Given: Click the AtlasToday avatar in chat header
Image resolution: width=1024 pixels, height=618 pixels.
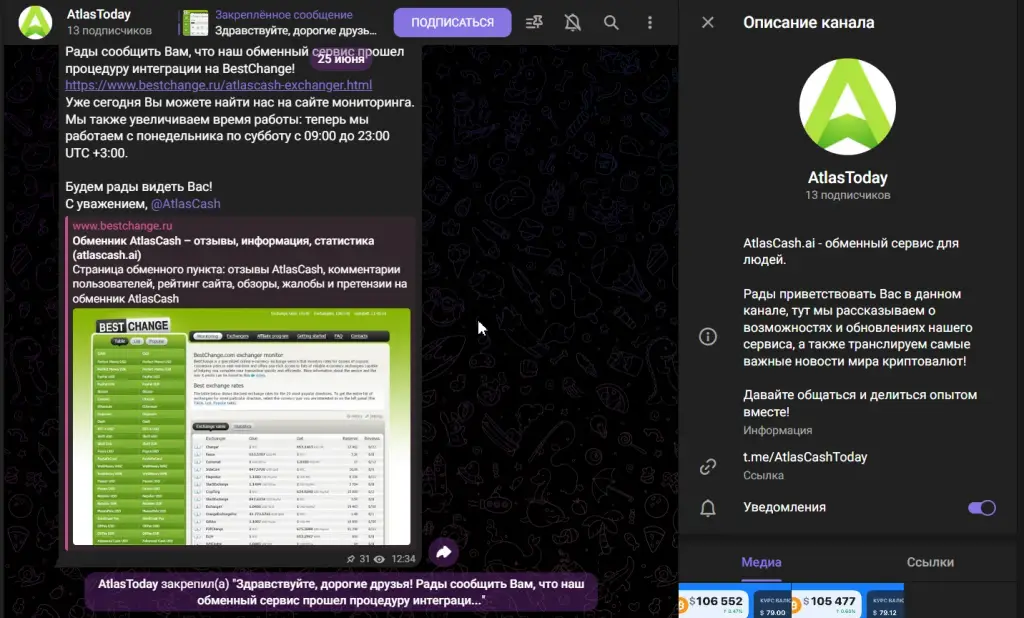Looking at the screenshot, I should [x=35, y=23].
